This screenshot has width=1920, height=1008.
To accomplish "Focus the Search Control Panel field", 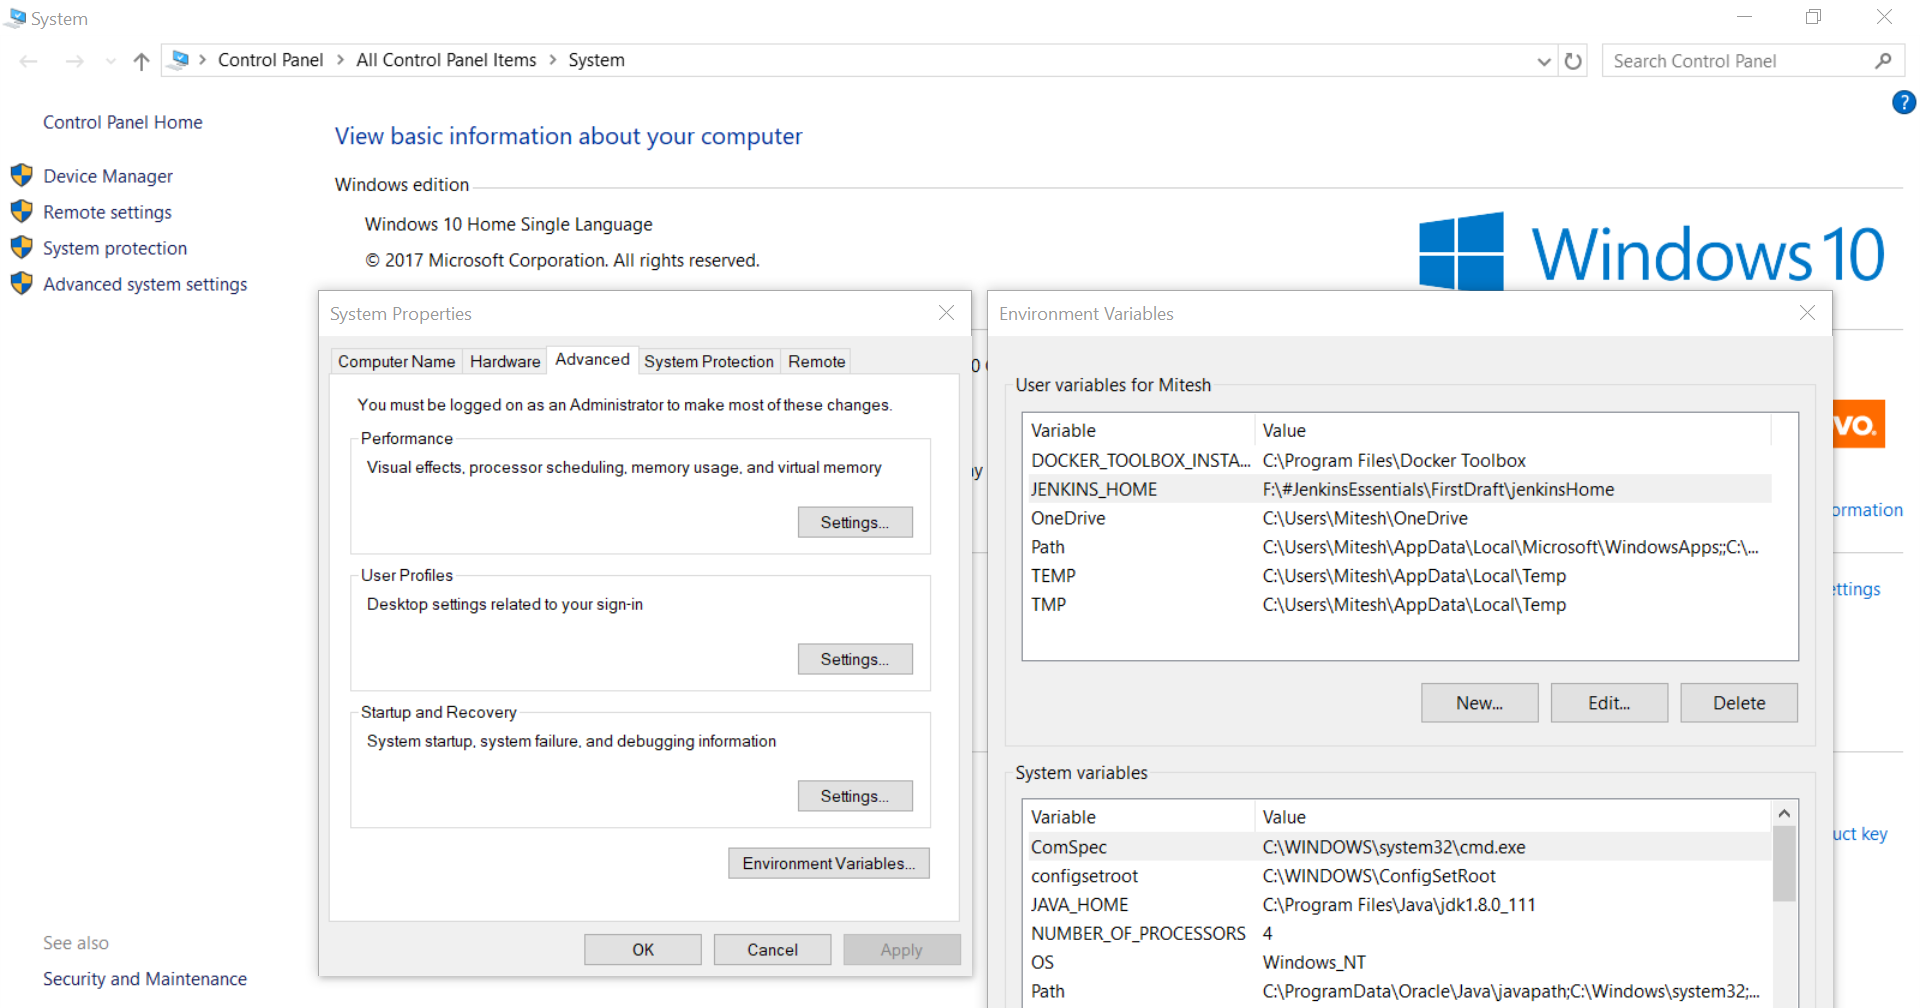I will tap(1752, 61).
